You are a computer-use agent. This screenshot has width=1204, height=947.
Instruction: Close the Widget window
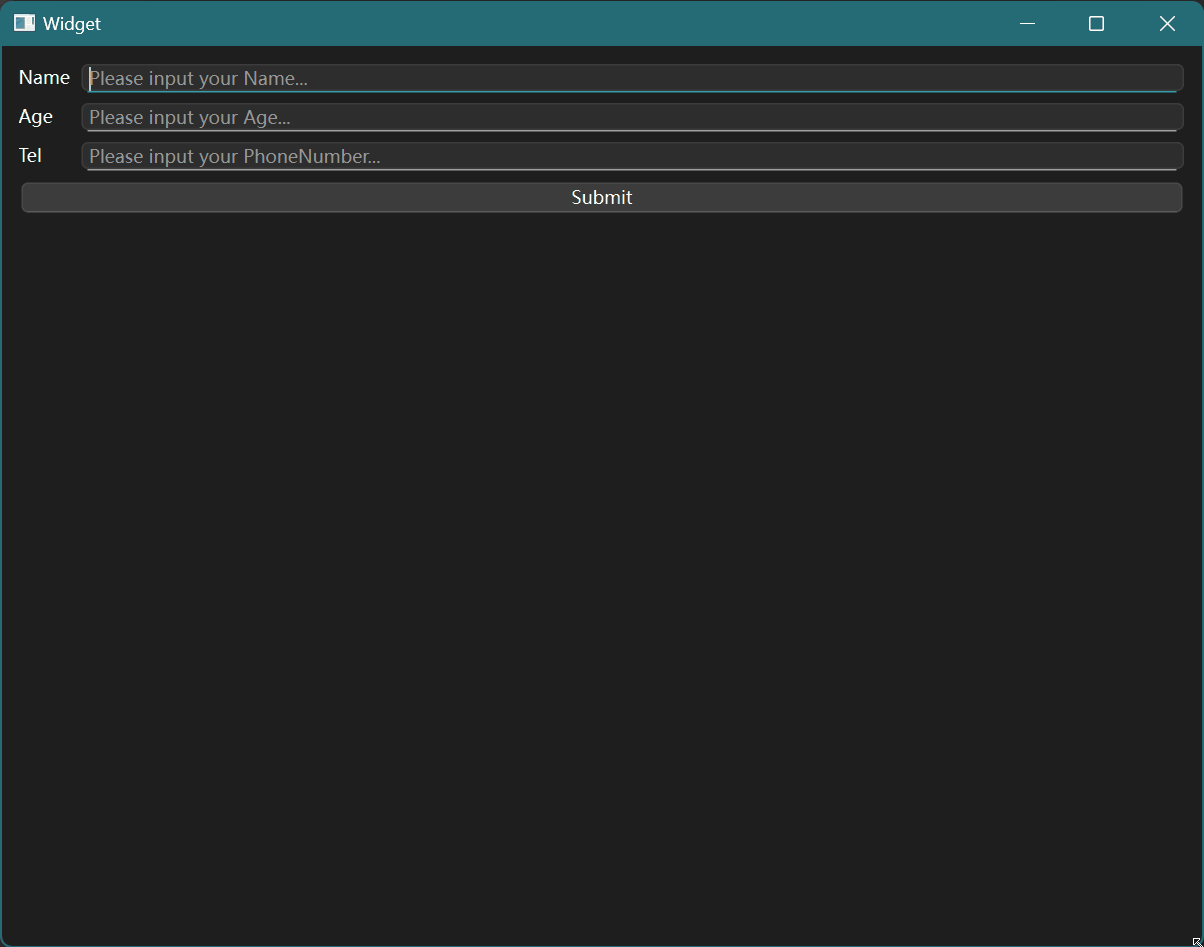[x=1167, y=23]
